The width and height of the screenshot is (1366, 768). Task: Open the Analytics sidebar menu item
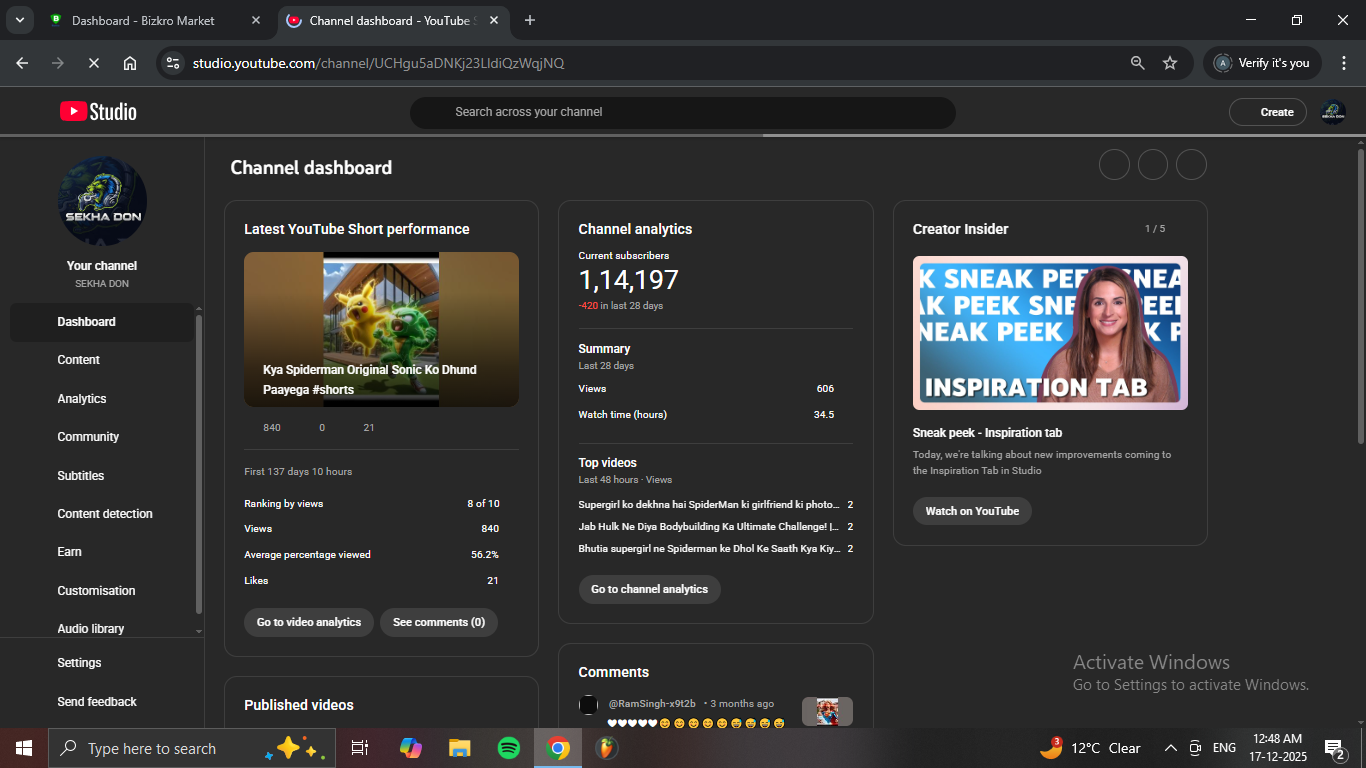tap(82, 399)
